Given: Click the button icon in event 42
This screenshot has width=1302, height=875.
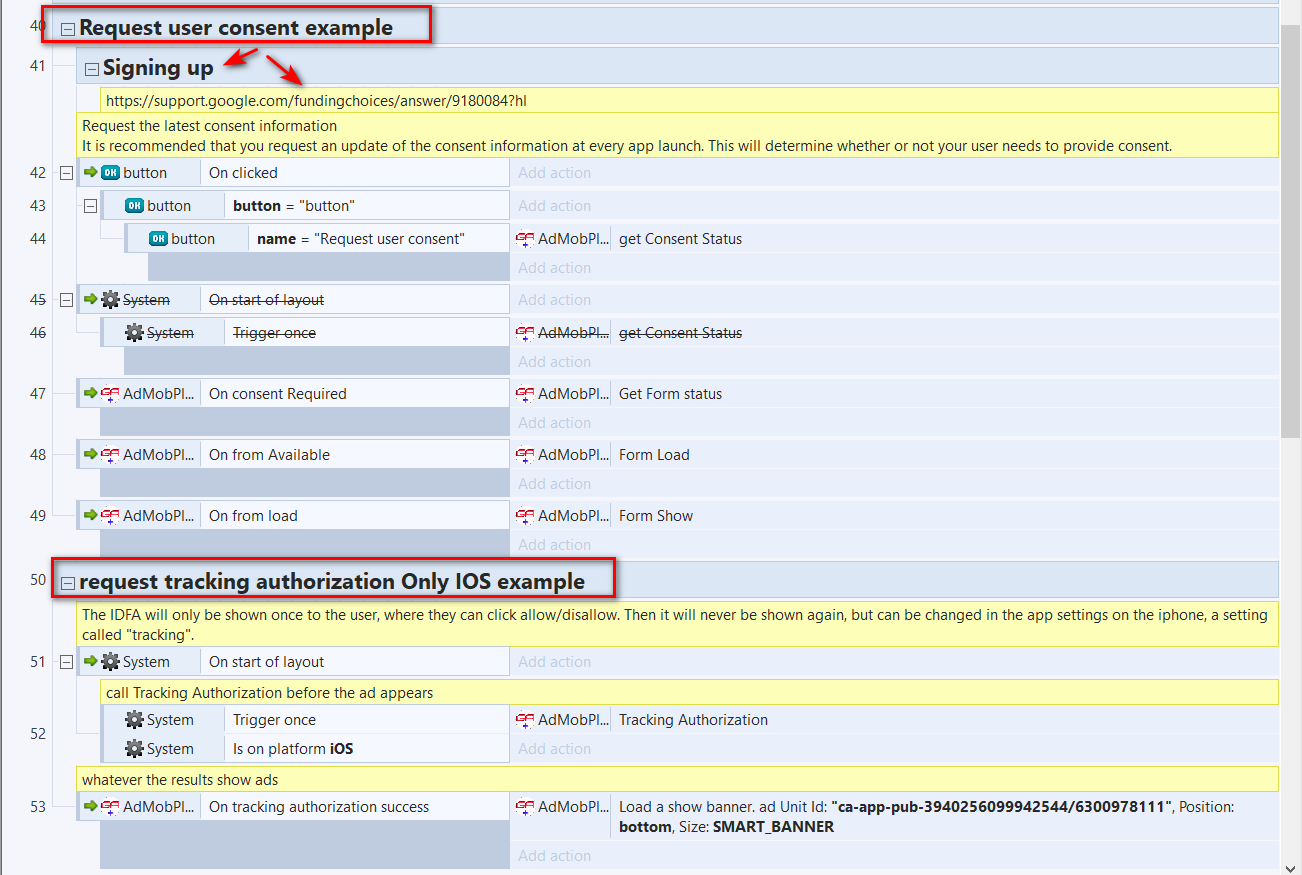Looking at the screenshot, I should click(110, 173).
